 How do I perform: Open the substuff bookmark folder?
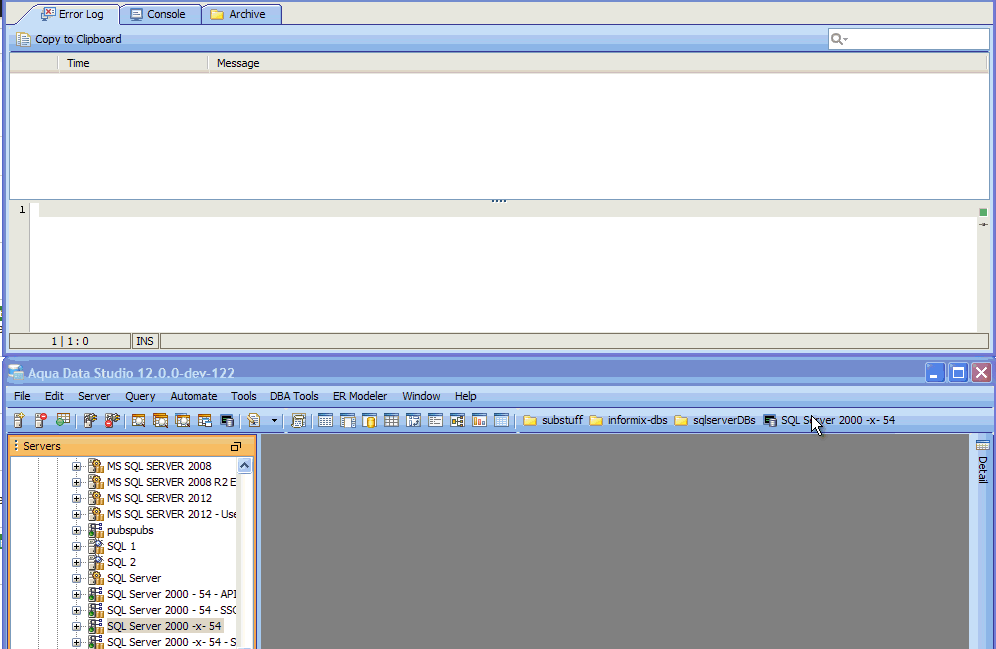pyautogui.click(x=553, y=420)
